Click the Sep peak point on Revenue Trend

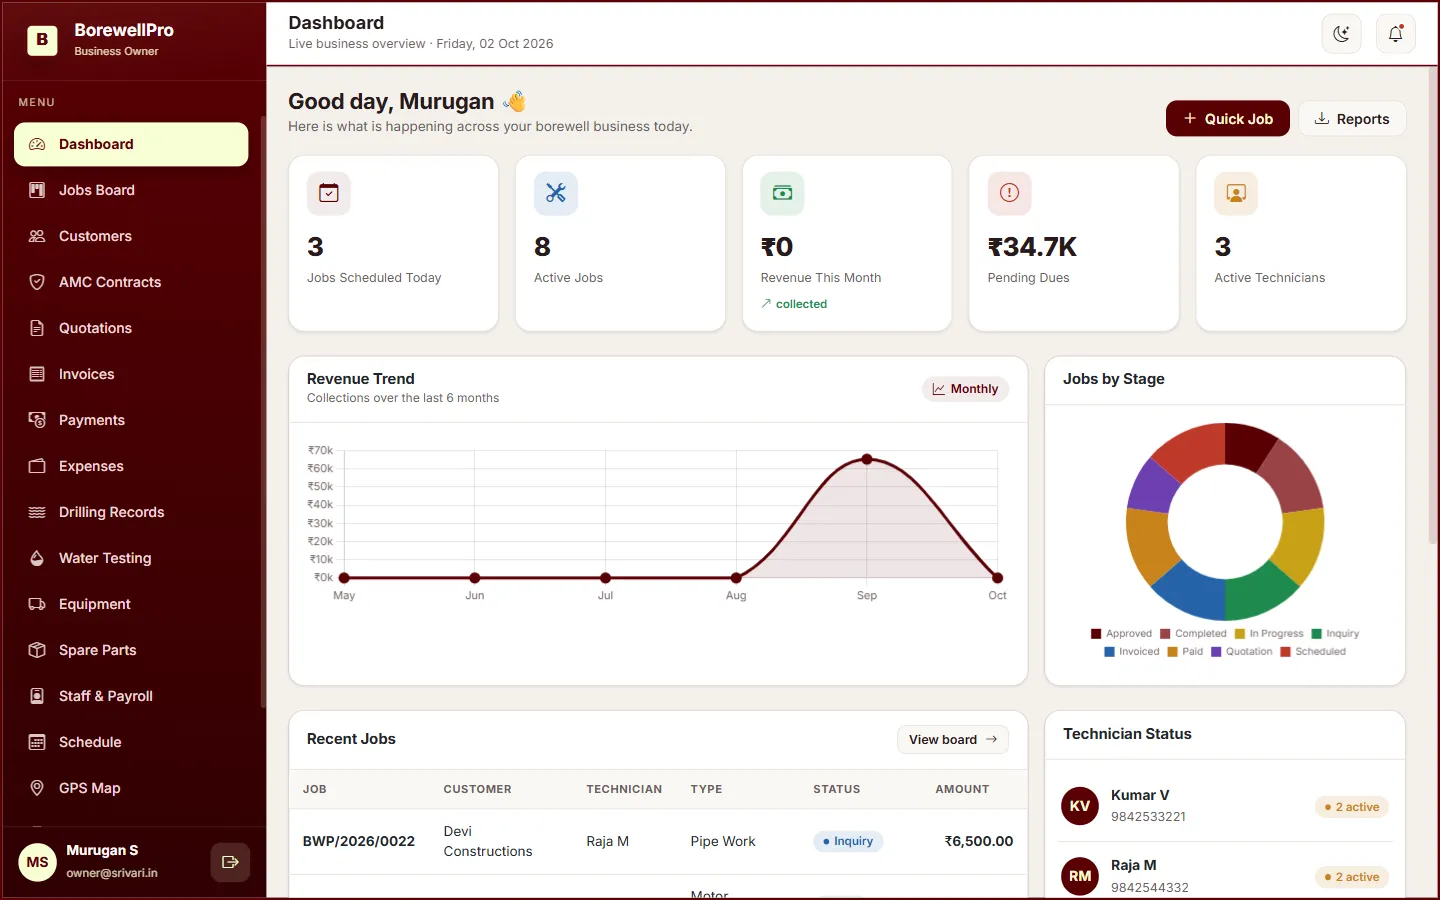click(867, 459)
